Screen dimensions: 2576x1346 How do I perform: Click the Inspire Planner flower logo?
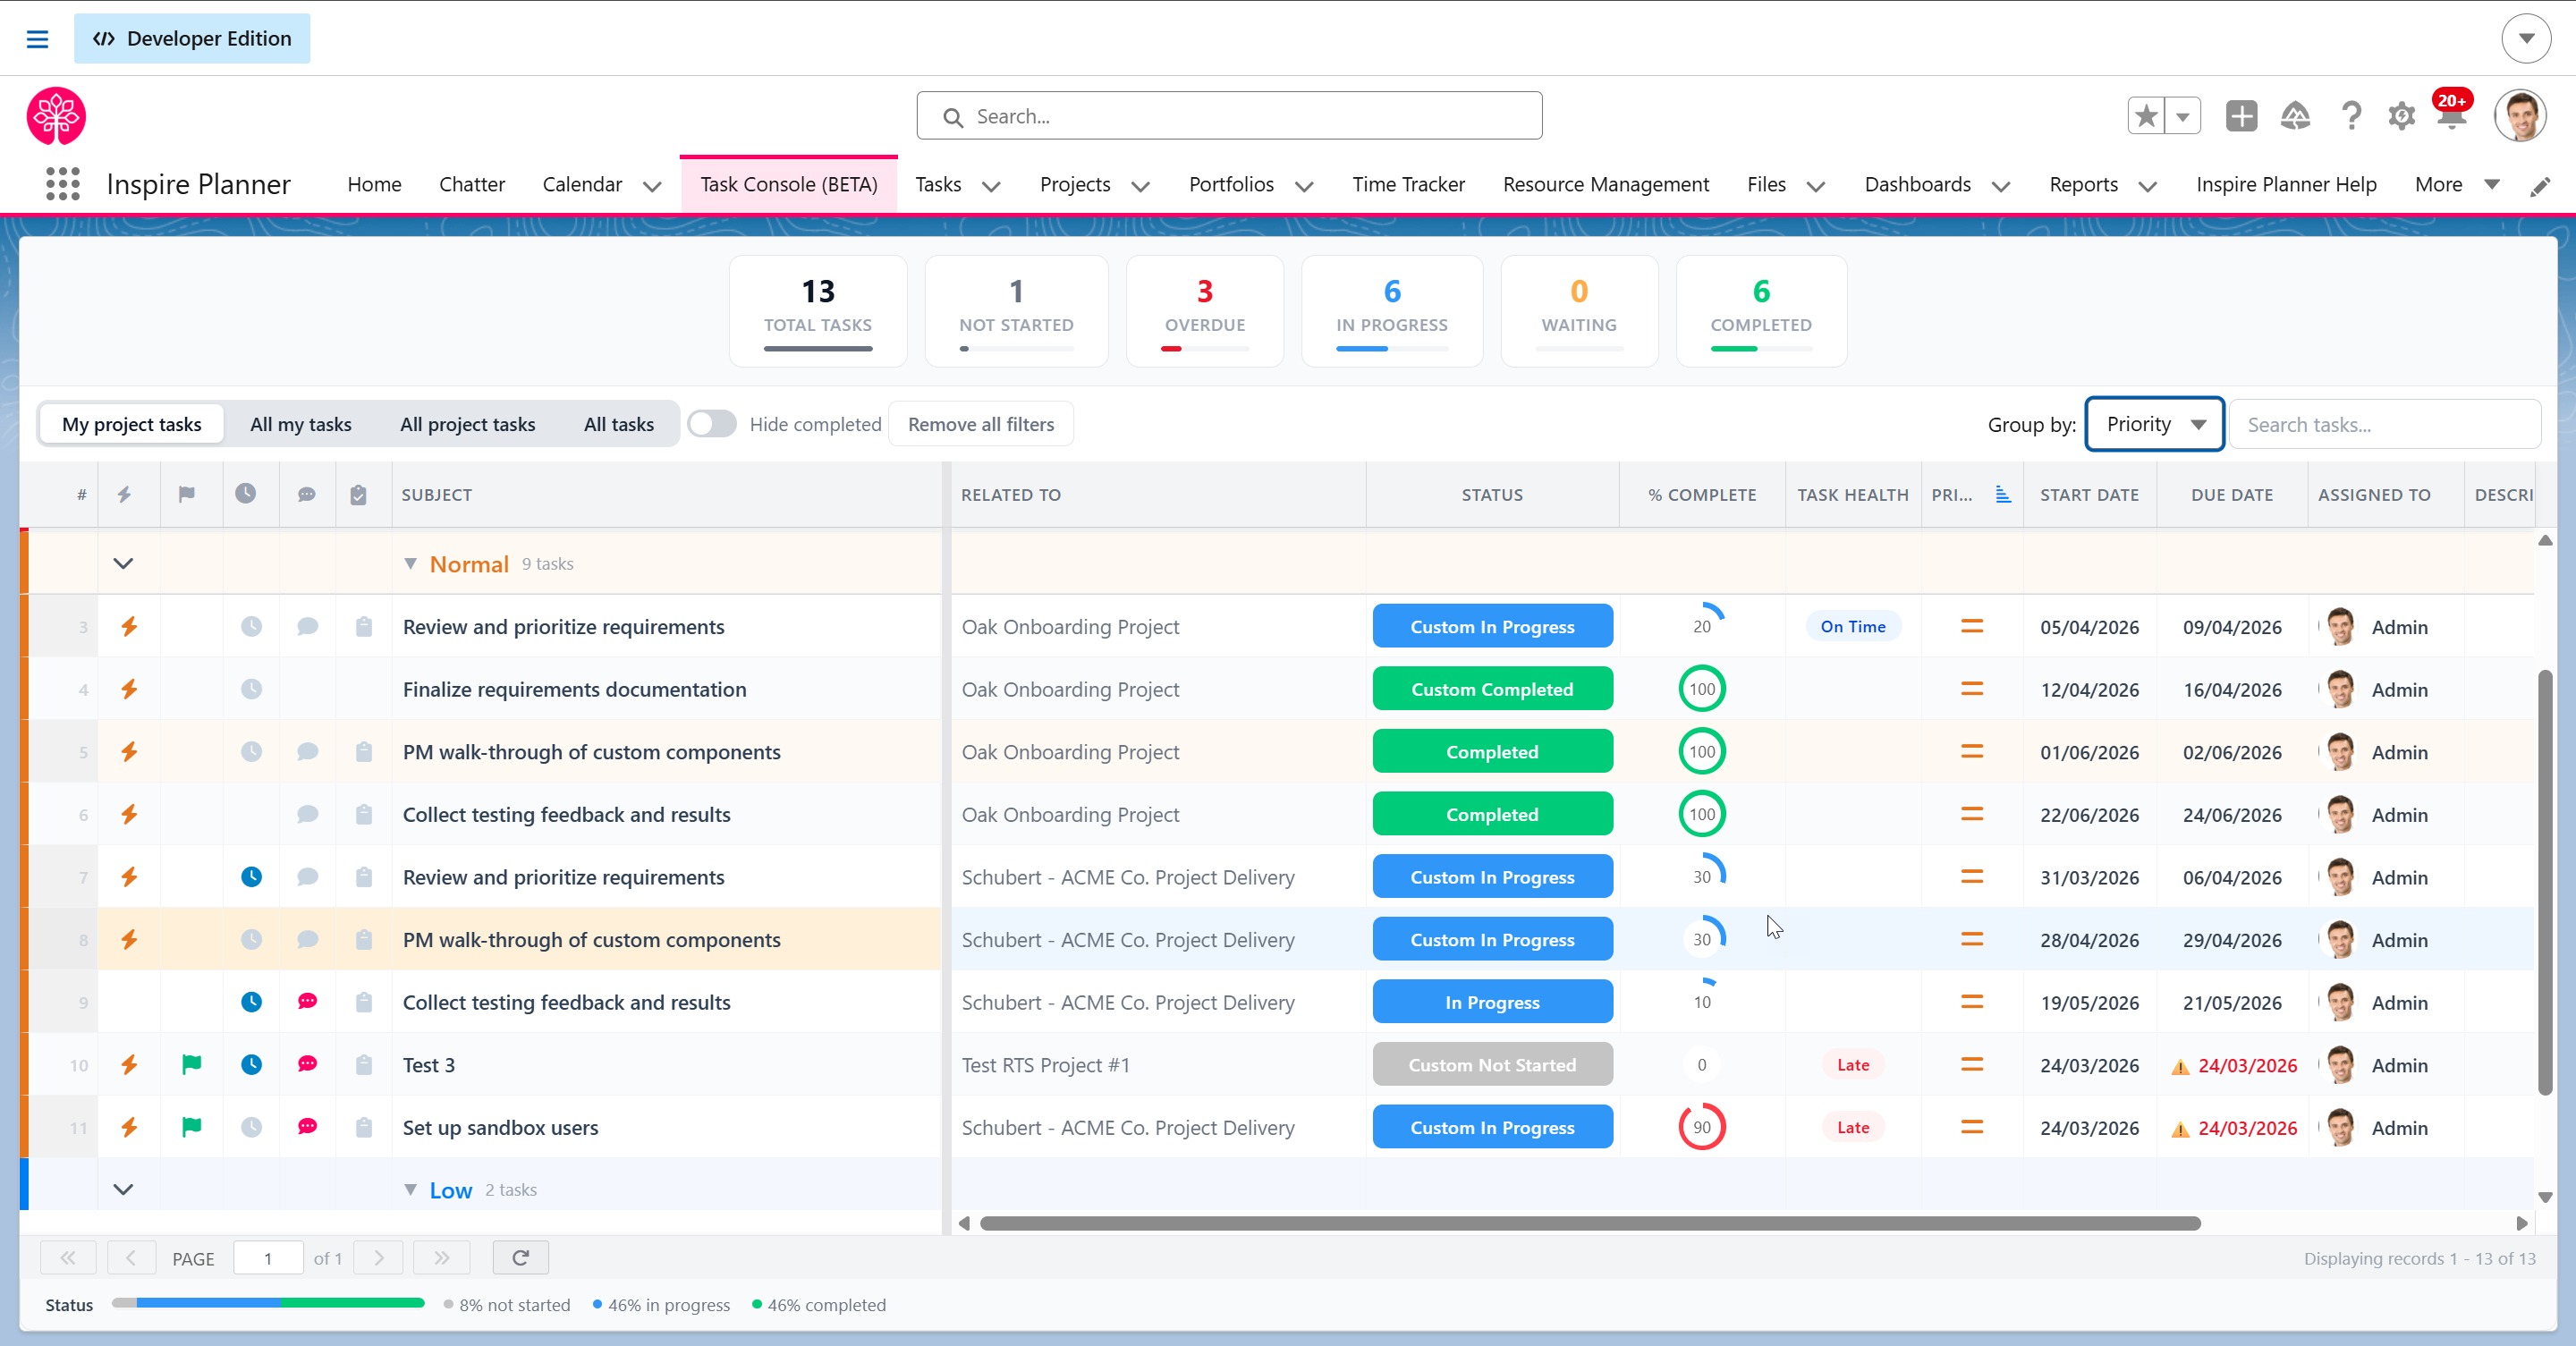[56, 116]
